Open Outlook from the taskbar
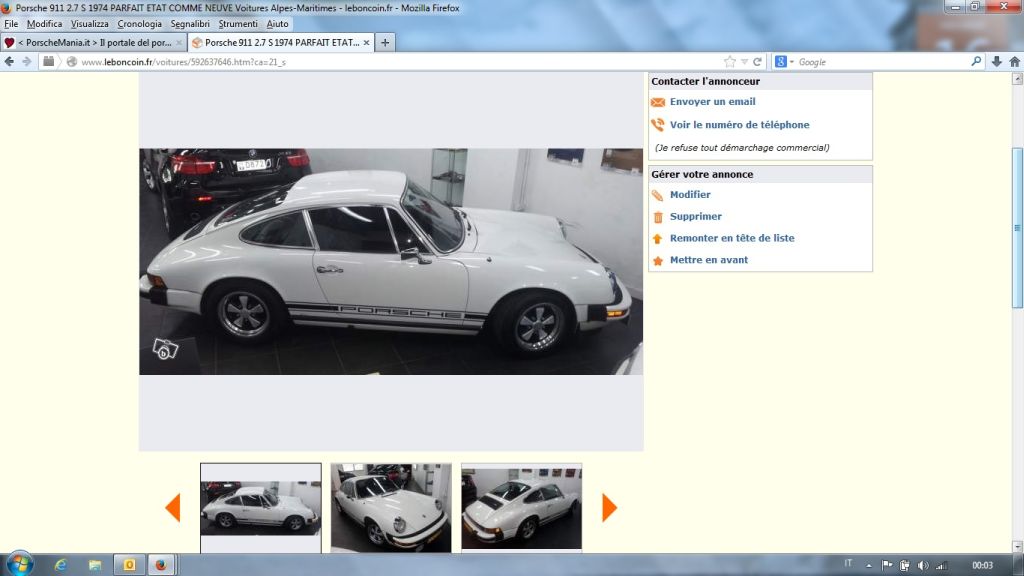 pos(129,565)
